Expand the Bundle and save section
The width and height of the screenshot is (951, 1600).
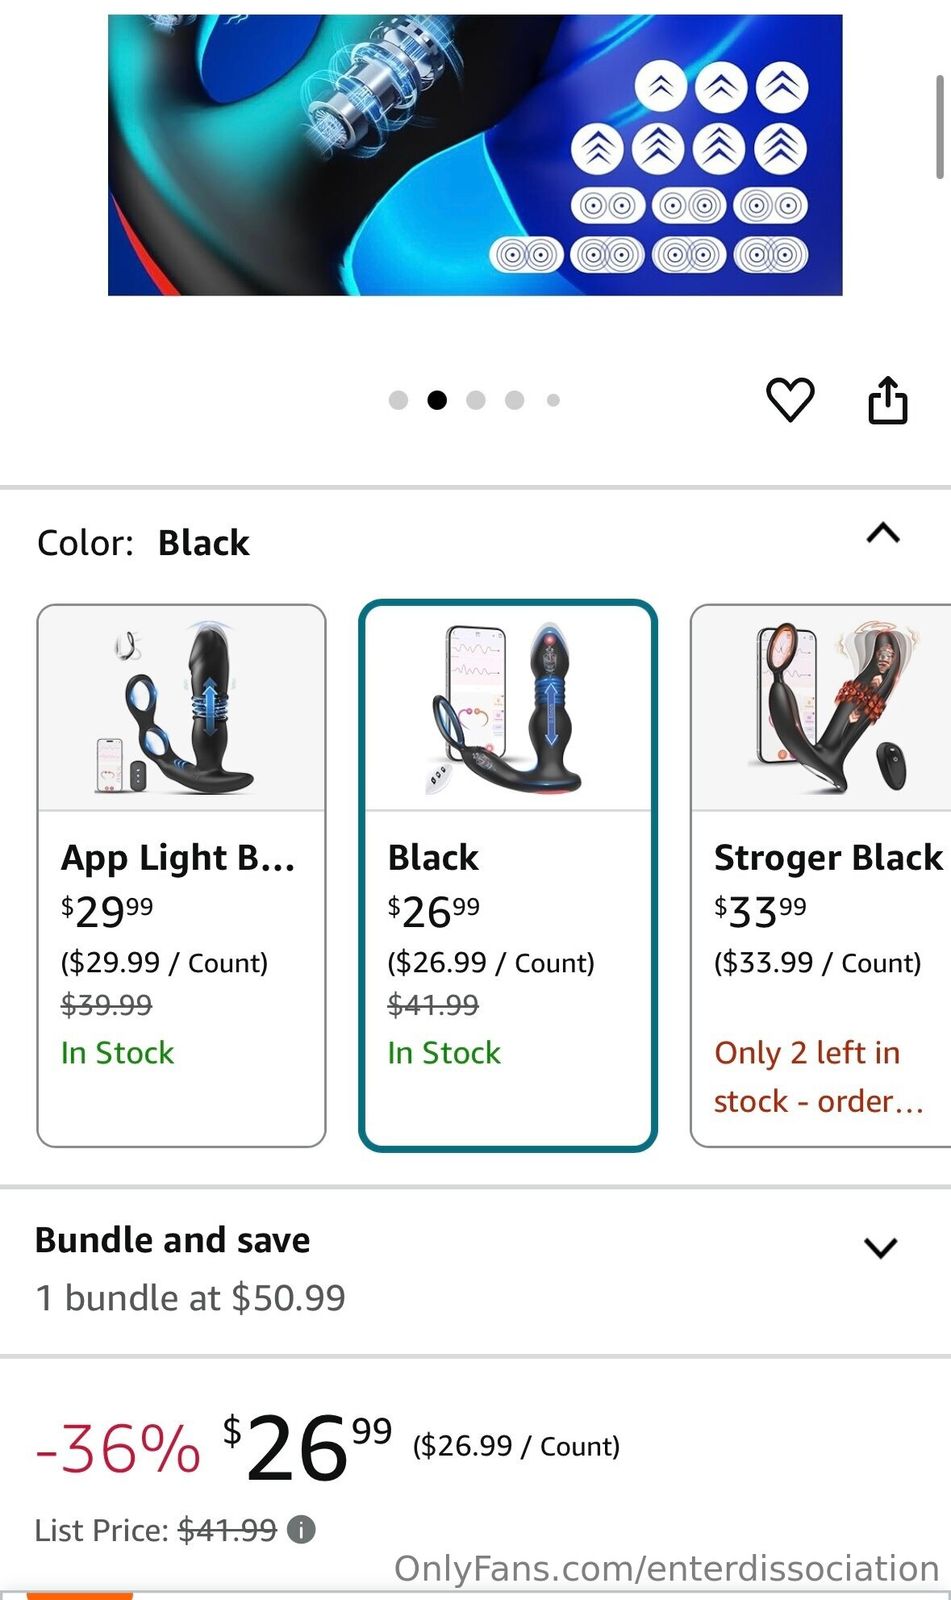tap(880, 1247)
